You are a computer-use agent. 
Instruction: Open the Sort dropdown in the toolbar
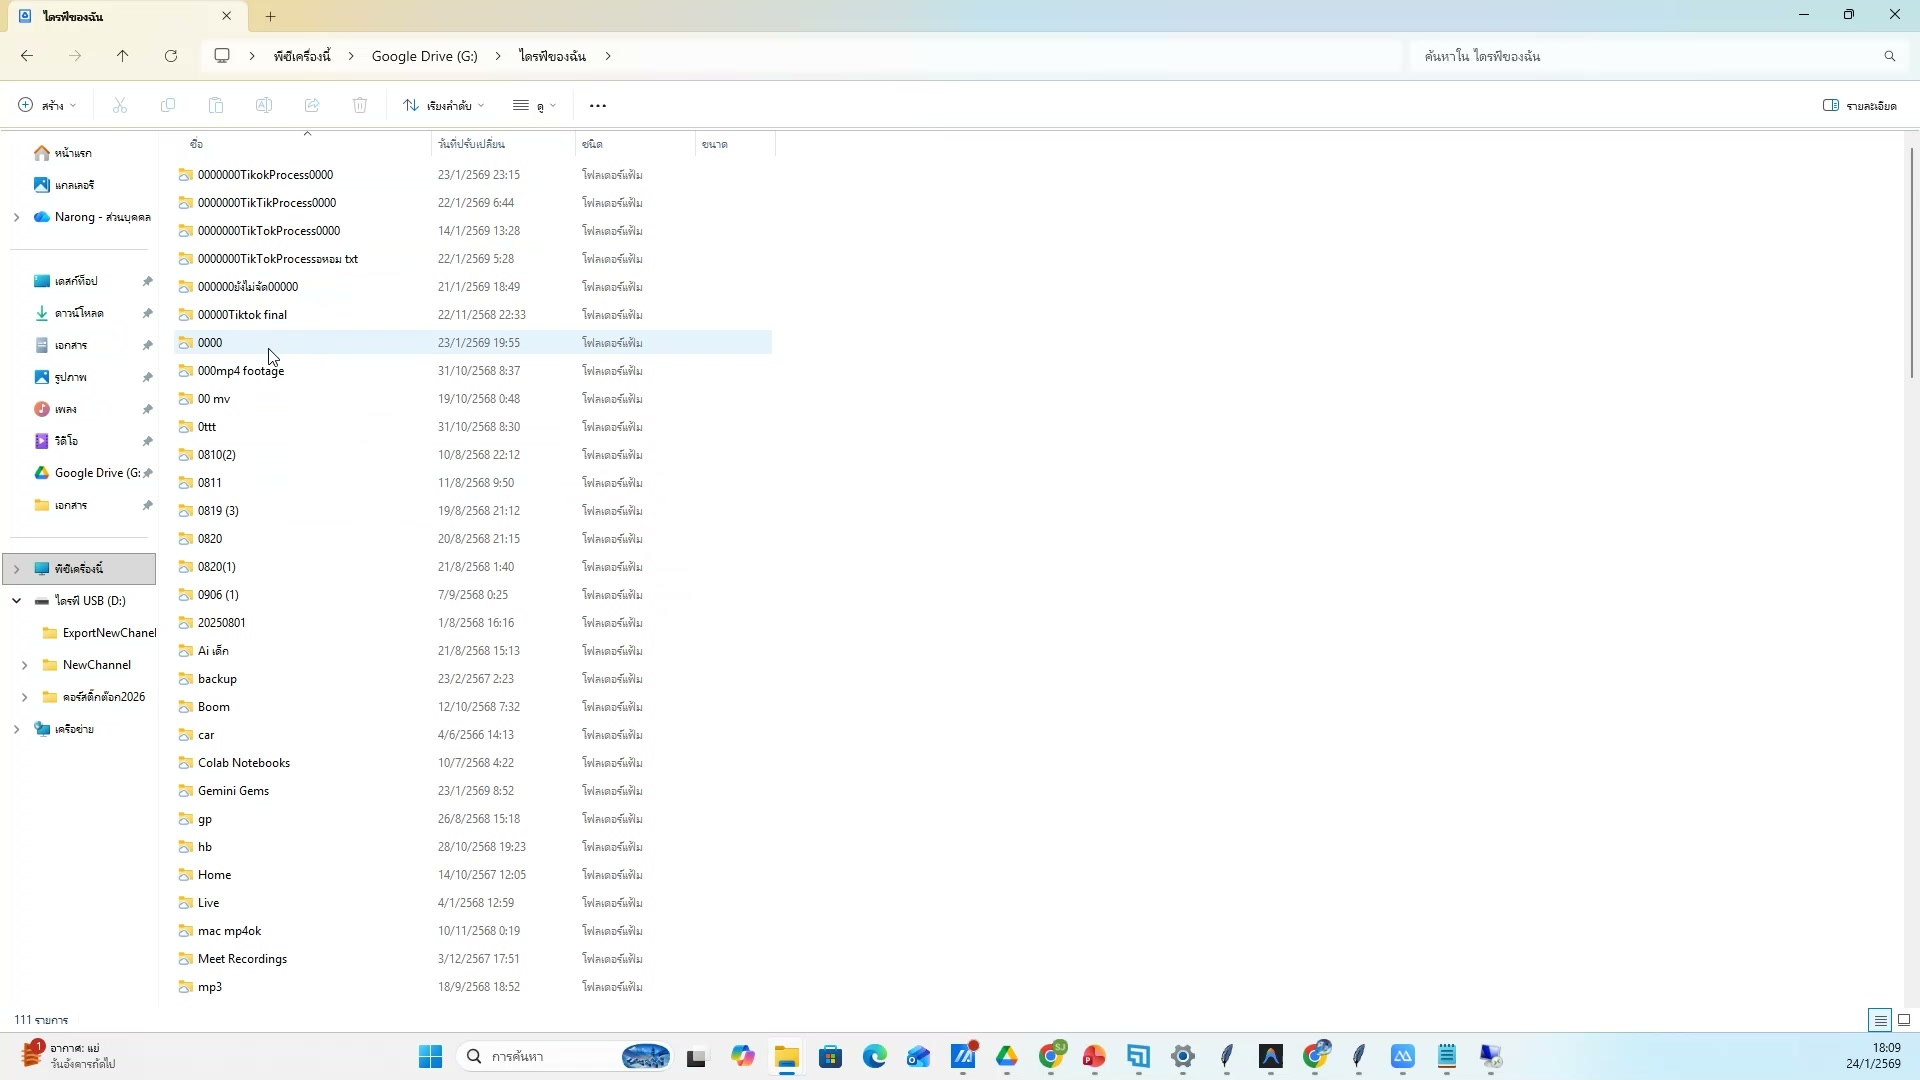pos(444,105)
